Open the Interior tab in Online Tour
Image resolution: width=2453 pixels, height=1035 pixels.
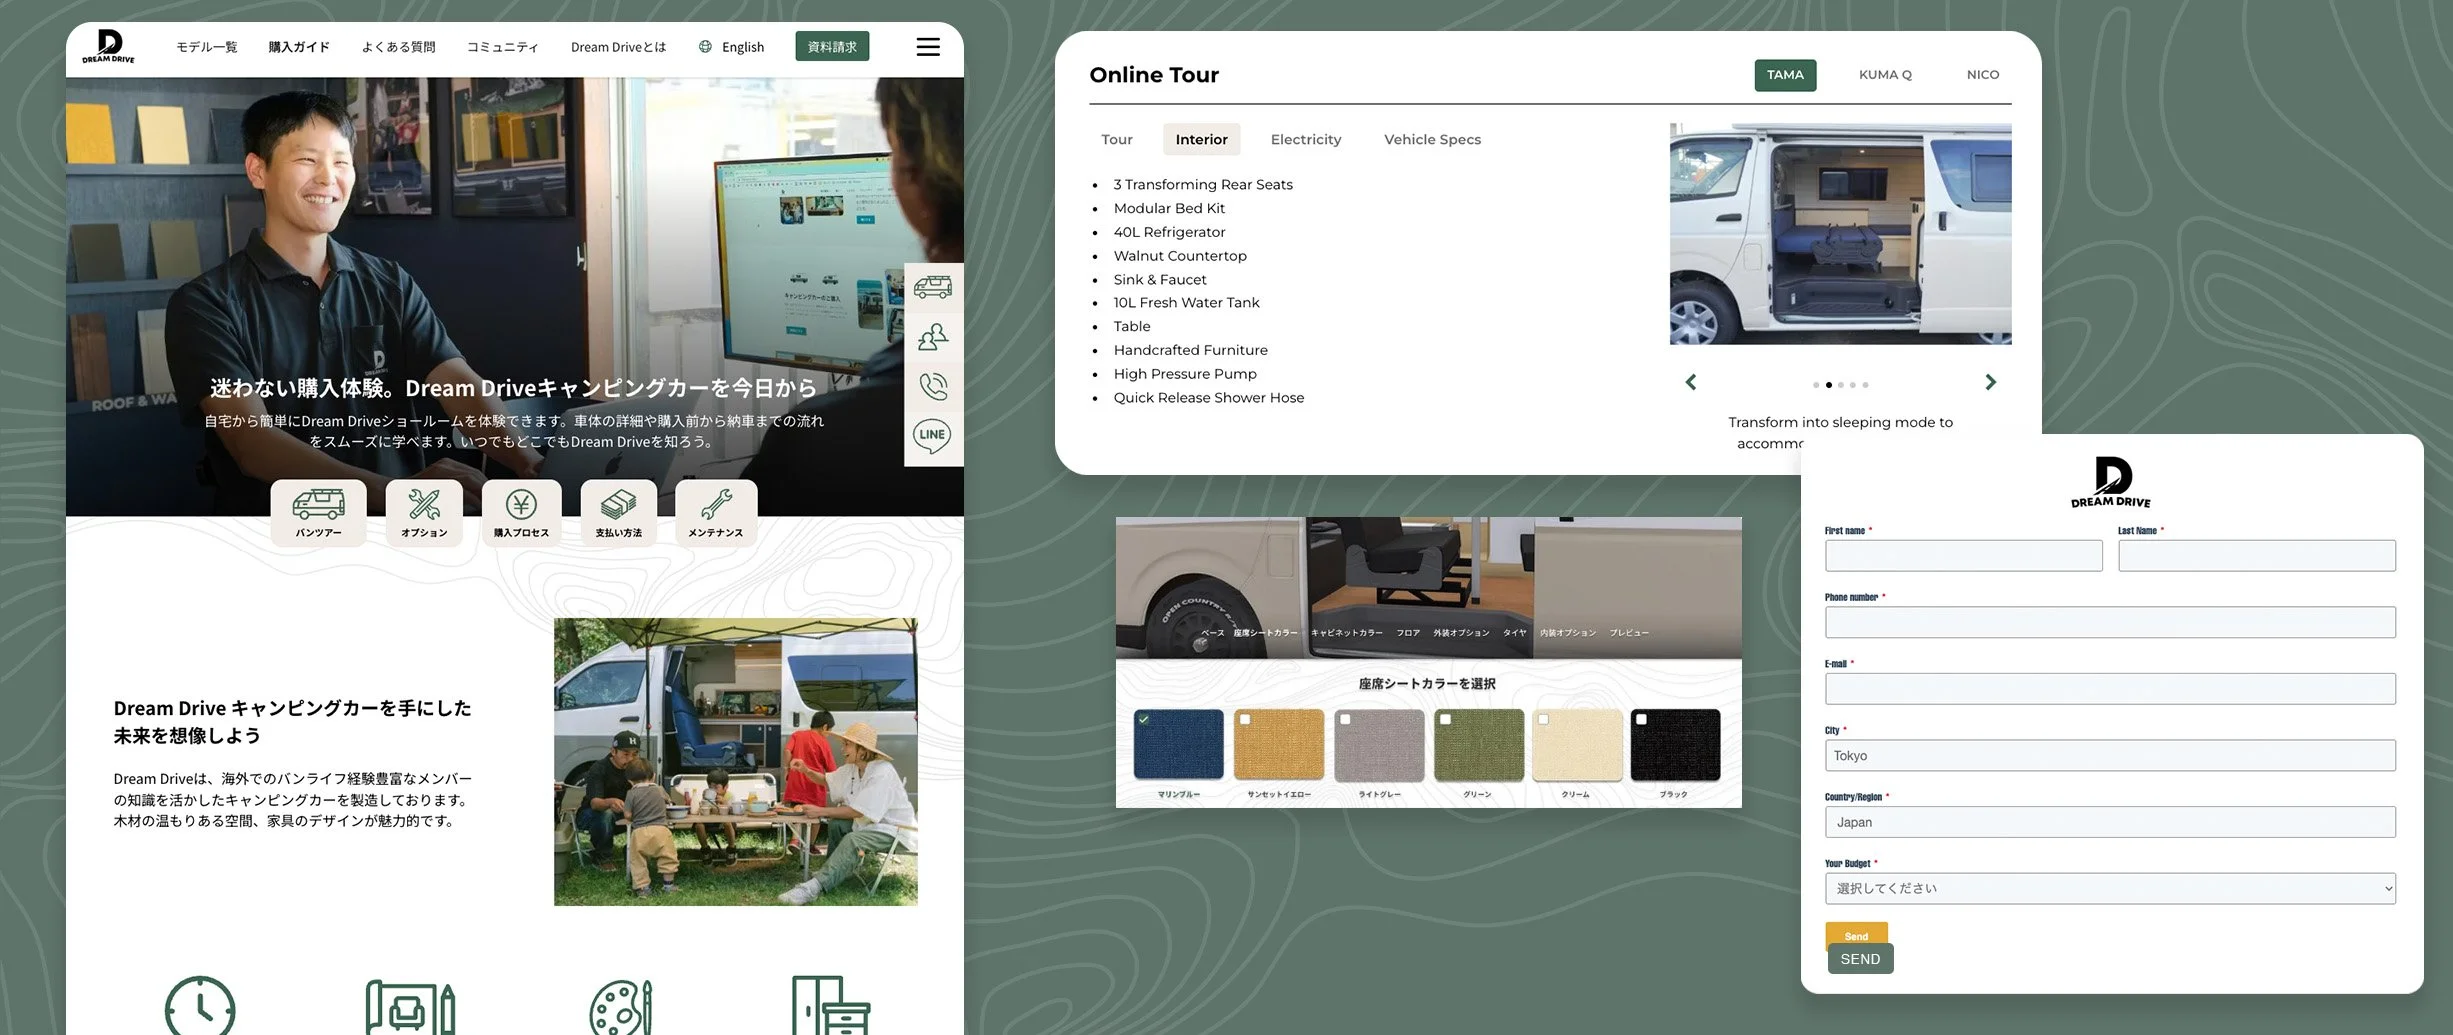[x=1202, y=139]
